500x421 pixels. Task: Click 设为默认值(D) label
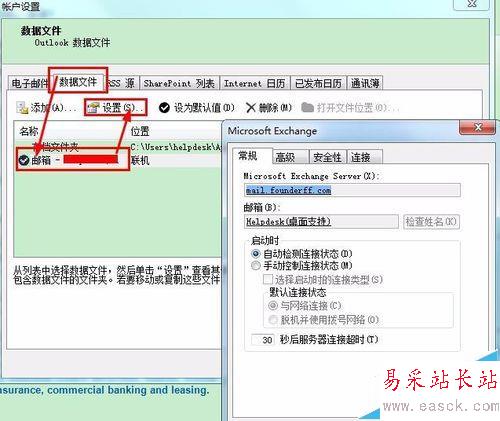[204, 108]
